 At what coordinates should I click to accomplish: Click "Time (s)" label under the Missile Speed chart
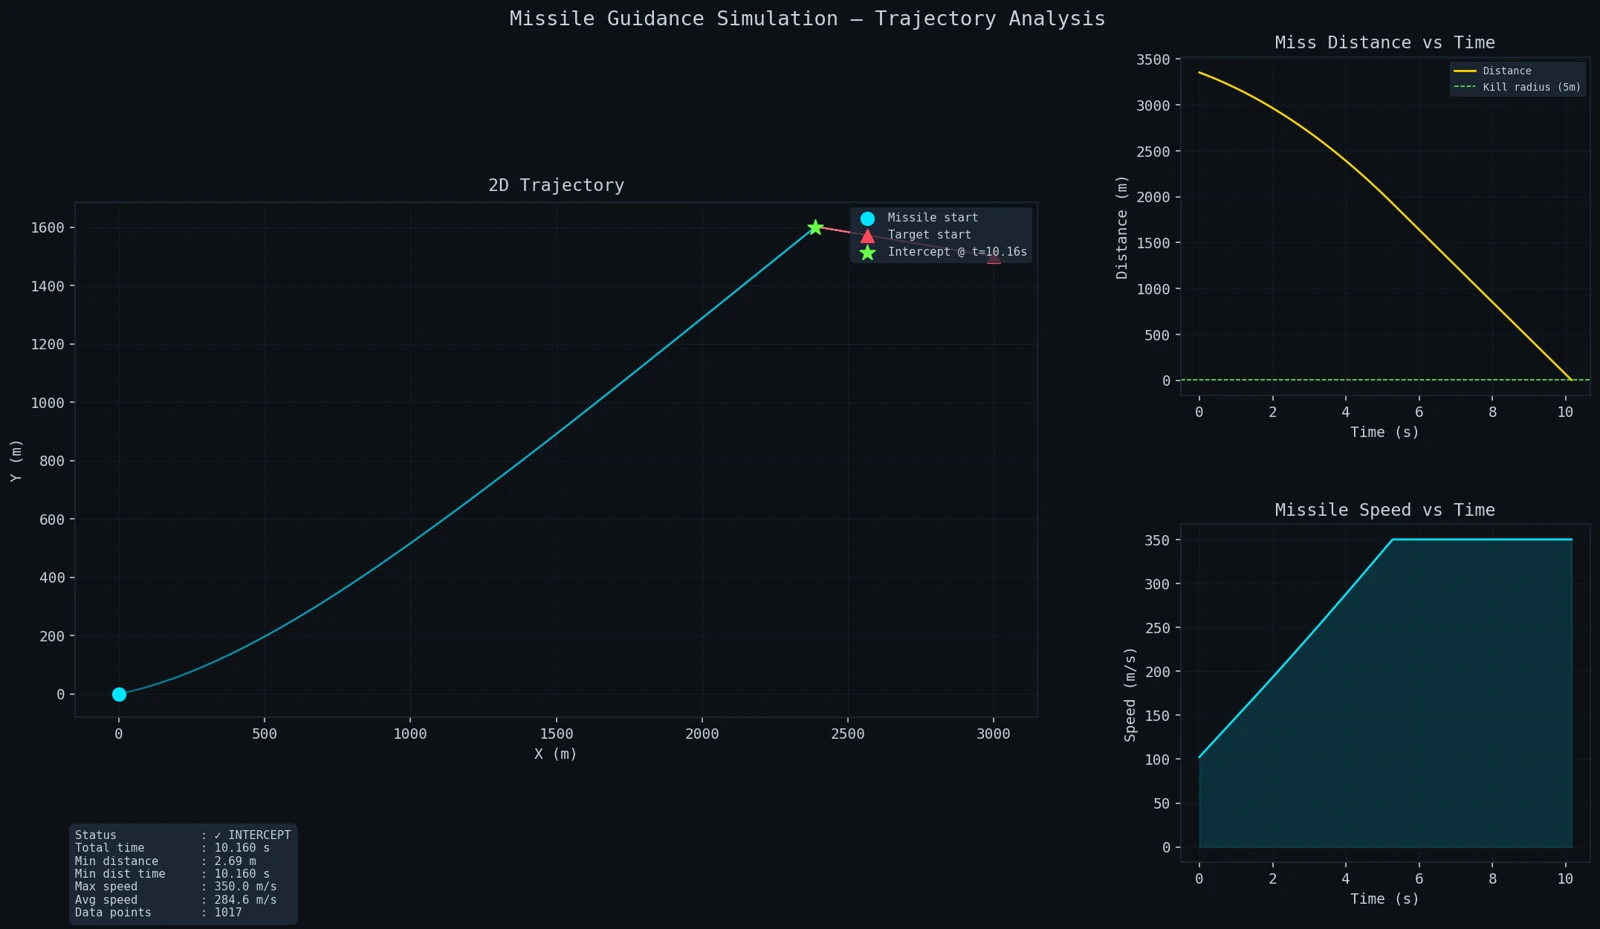pyautogui.click(x=1385, y=899)
